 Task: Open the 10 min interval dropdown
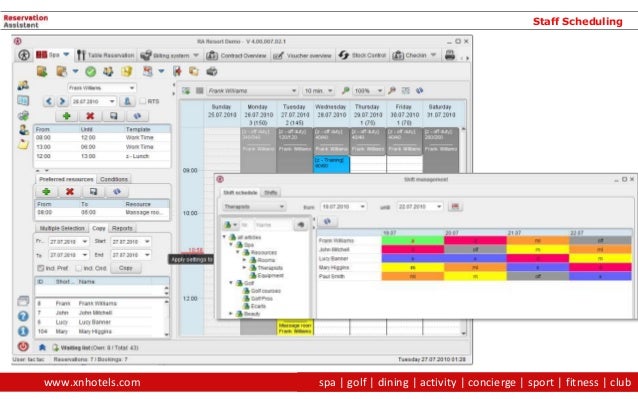pos(319,91)
